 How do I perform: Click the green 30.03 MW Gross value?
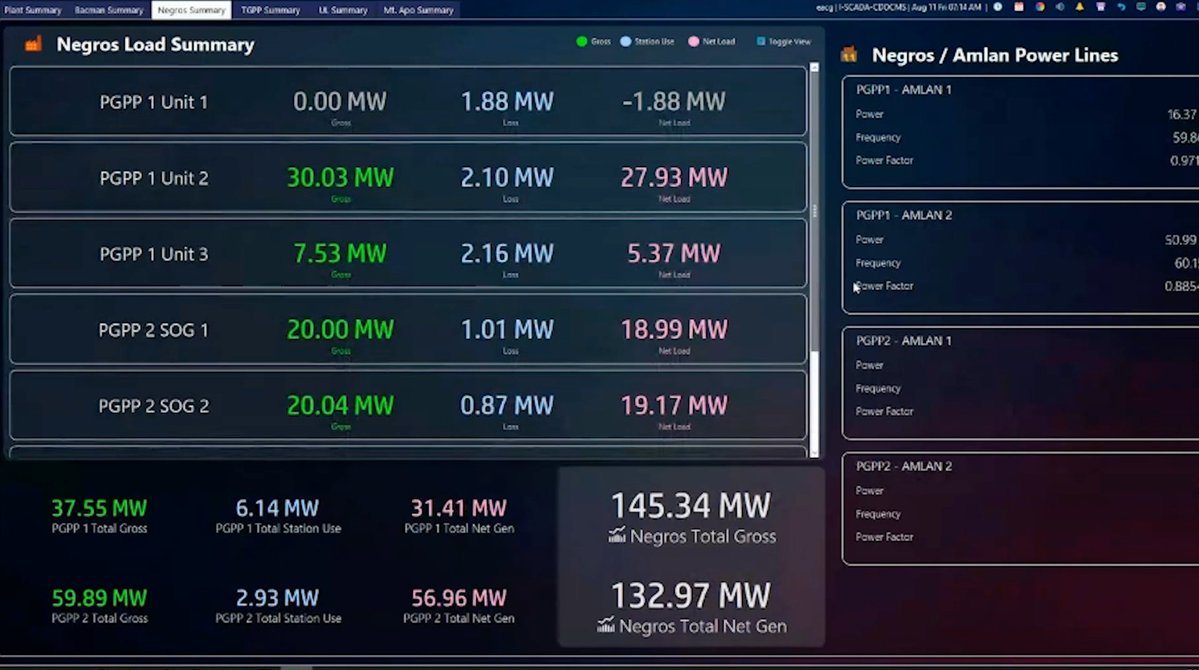[339, 176]
